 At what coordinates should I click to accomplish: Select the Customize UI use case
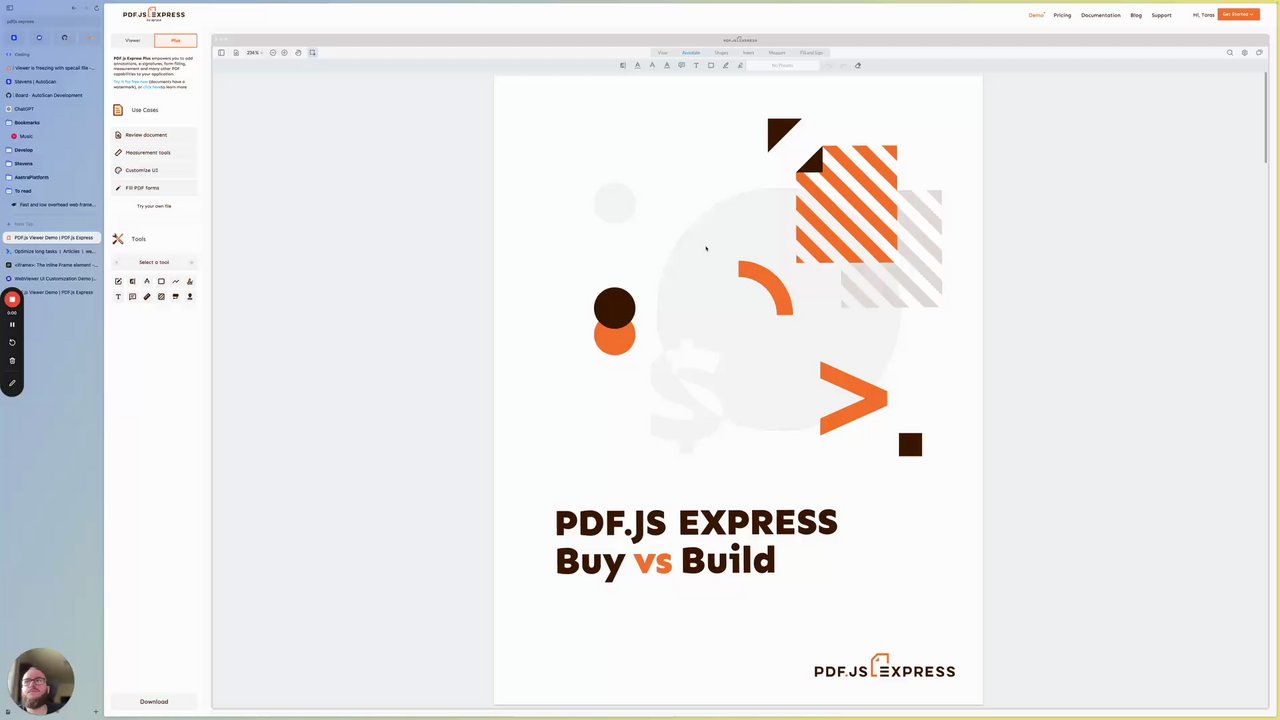(x=154, y=170)
